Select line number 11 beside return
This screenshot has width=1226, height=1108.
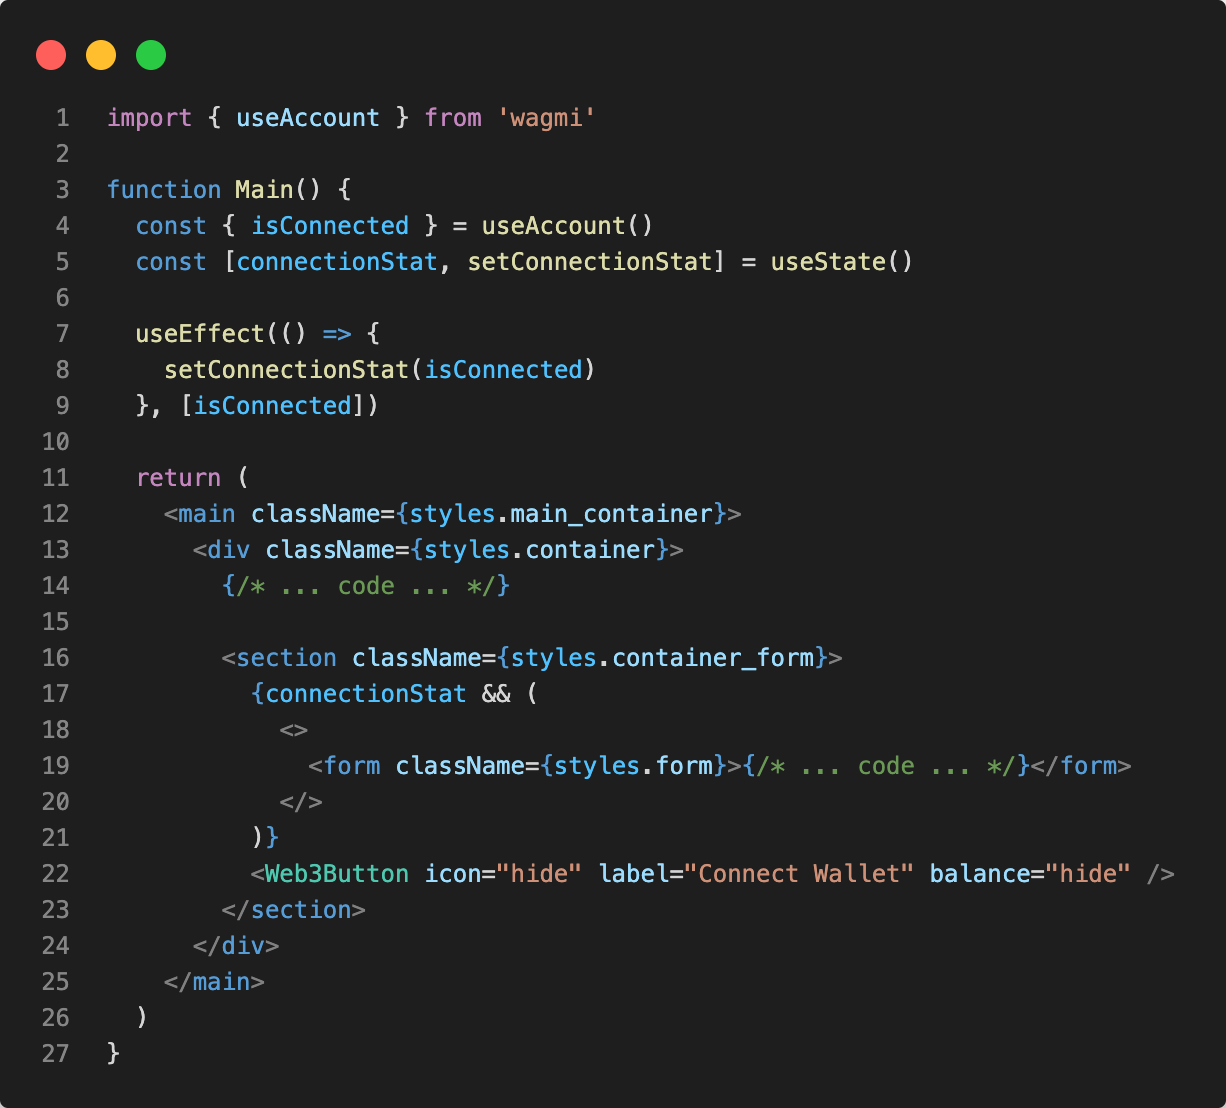coord(56,478)
